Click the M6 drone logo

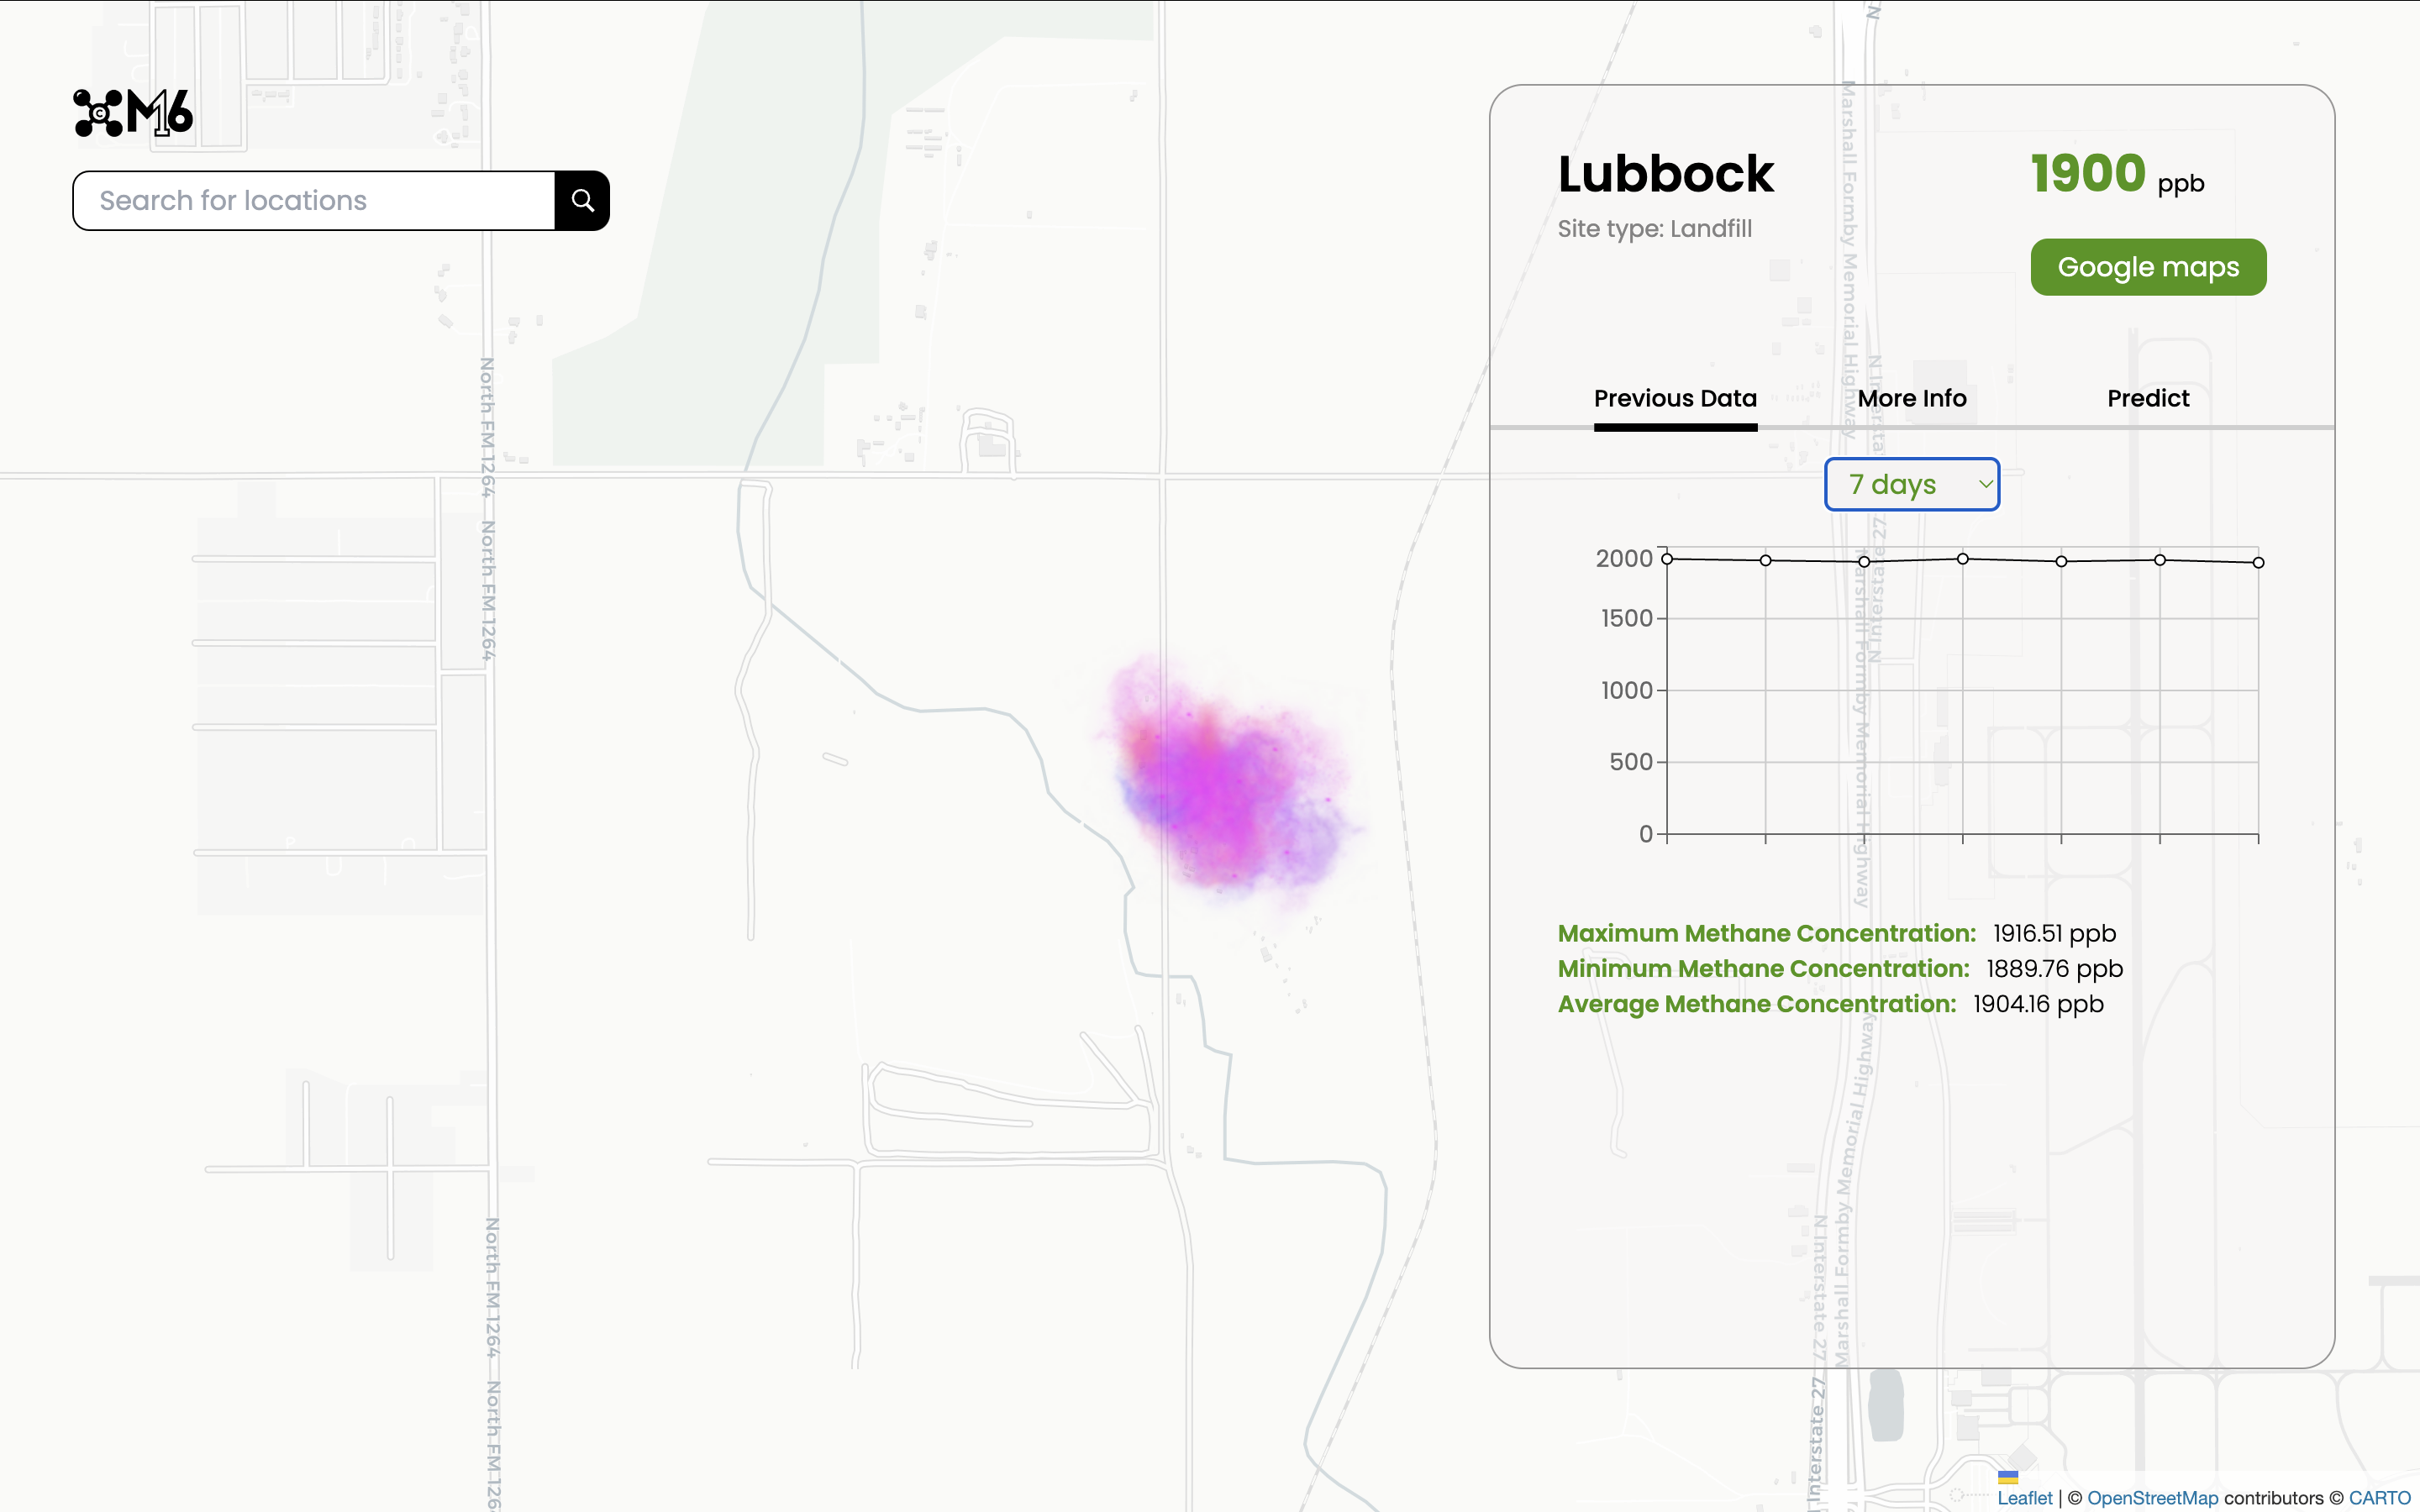pyautogui.click(x=133, y=113)
